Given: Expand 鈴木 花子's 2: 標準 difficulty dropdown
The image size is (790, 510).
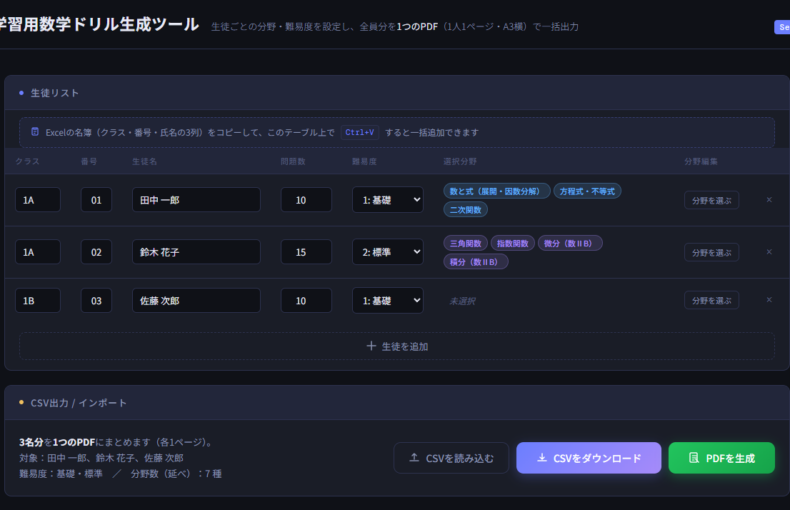Looking at the screenshot, I should pos(387,252).
